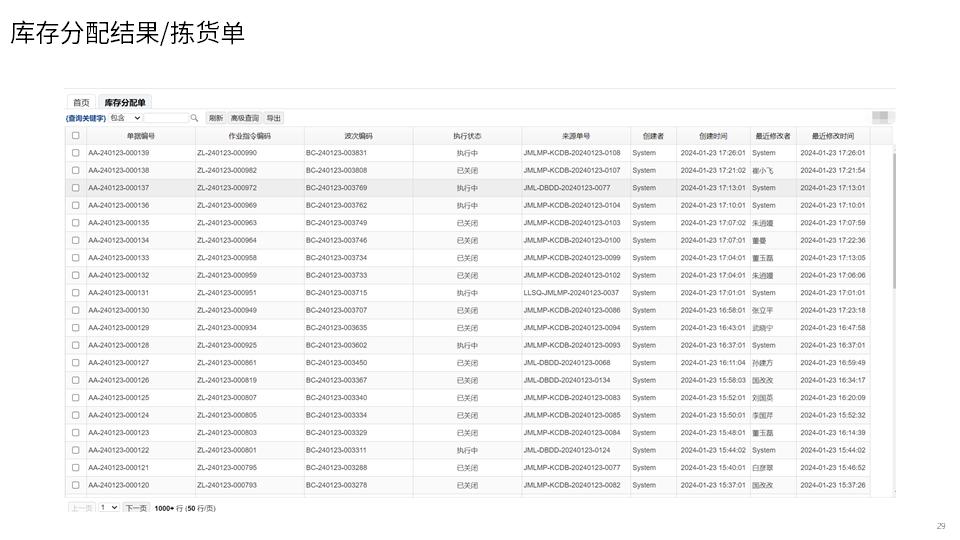Select all rows with header checkbox
The image size is (960, 540).
point(75,136)
